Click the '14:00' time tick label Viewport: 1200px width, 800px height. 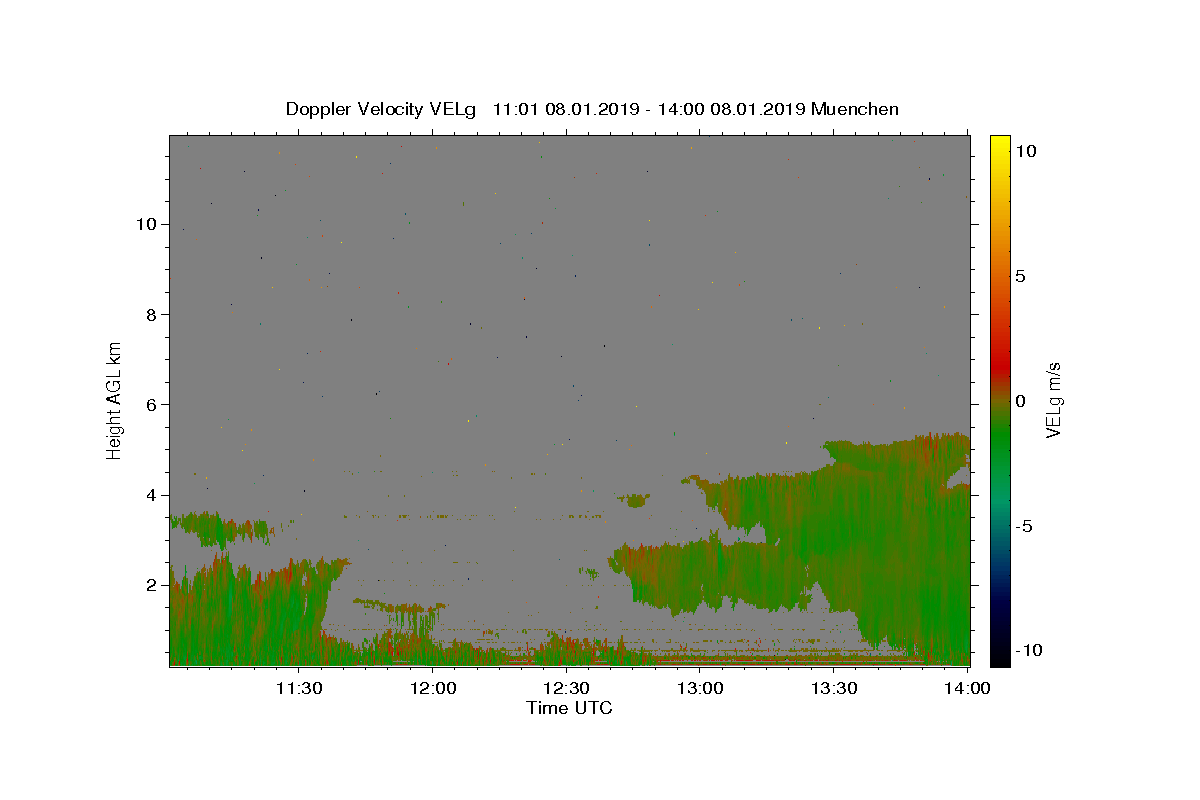pos(968,688)
